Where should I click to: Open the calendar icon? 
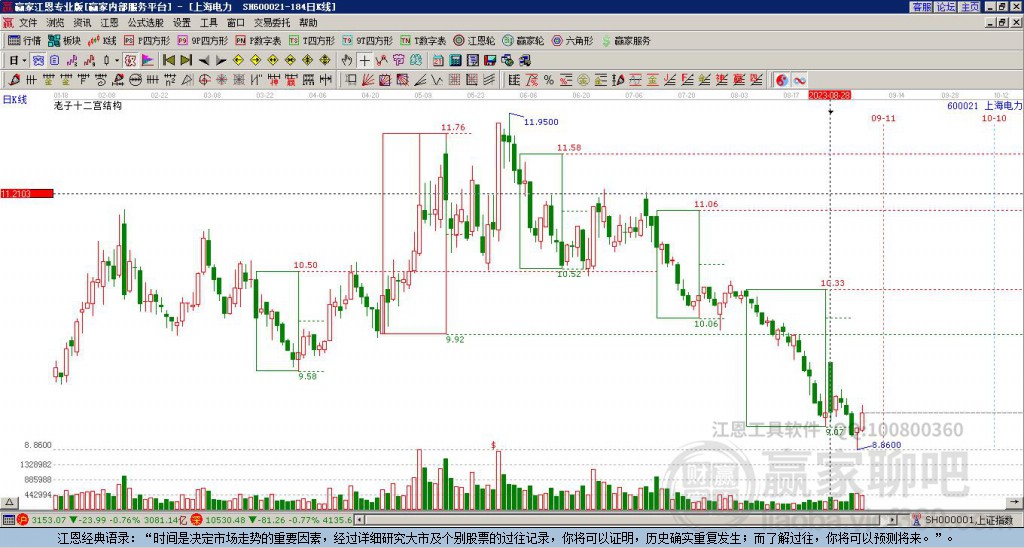click(438, 60)
